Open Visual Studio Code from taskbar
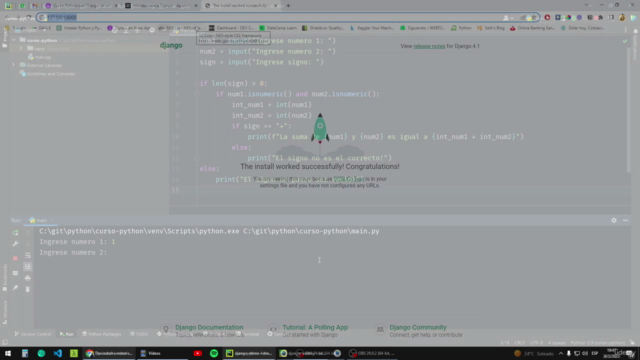640x360 pixels. 58,353
